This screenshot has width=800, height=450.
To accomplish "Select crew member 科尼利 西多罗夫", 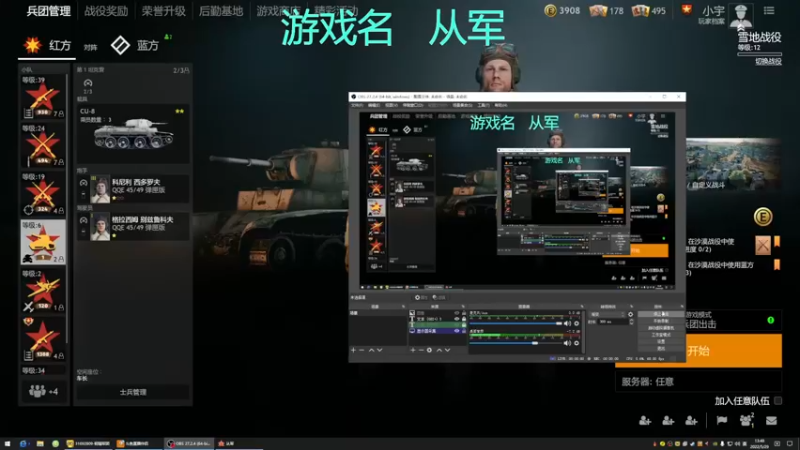I will 133,189.
